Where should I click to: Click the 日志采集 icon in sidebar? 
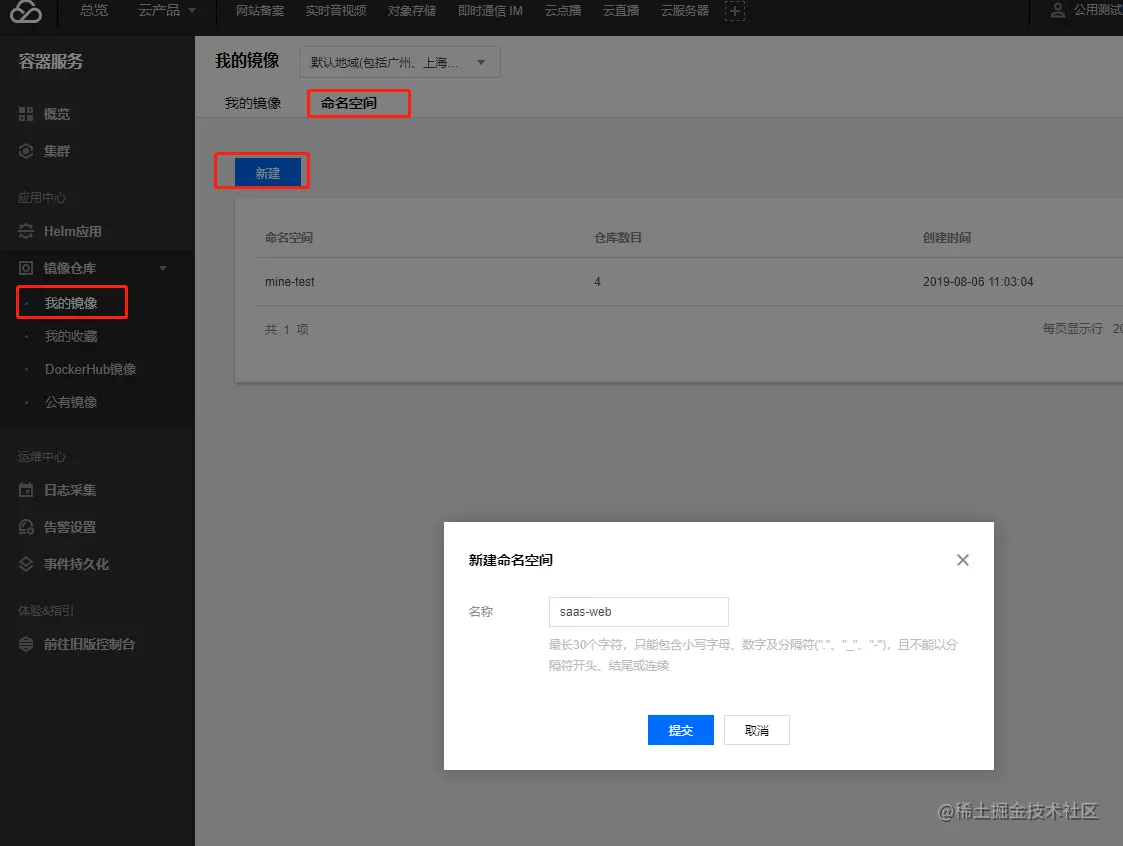click(x=26, y=490)
